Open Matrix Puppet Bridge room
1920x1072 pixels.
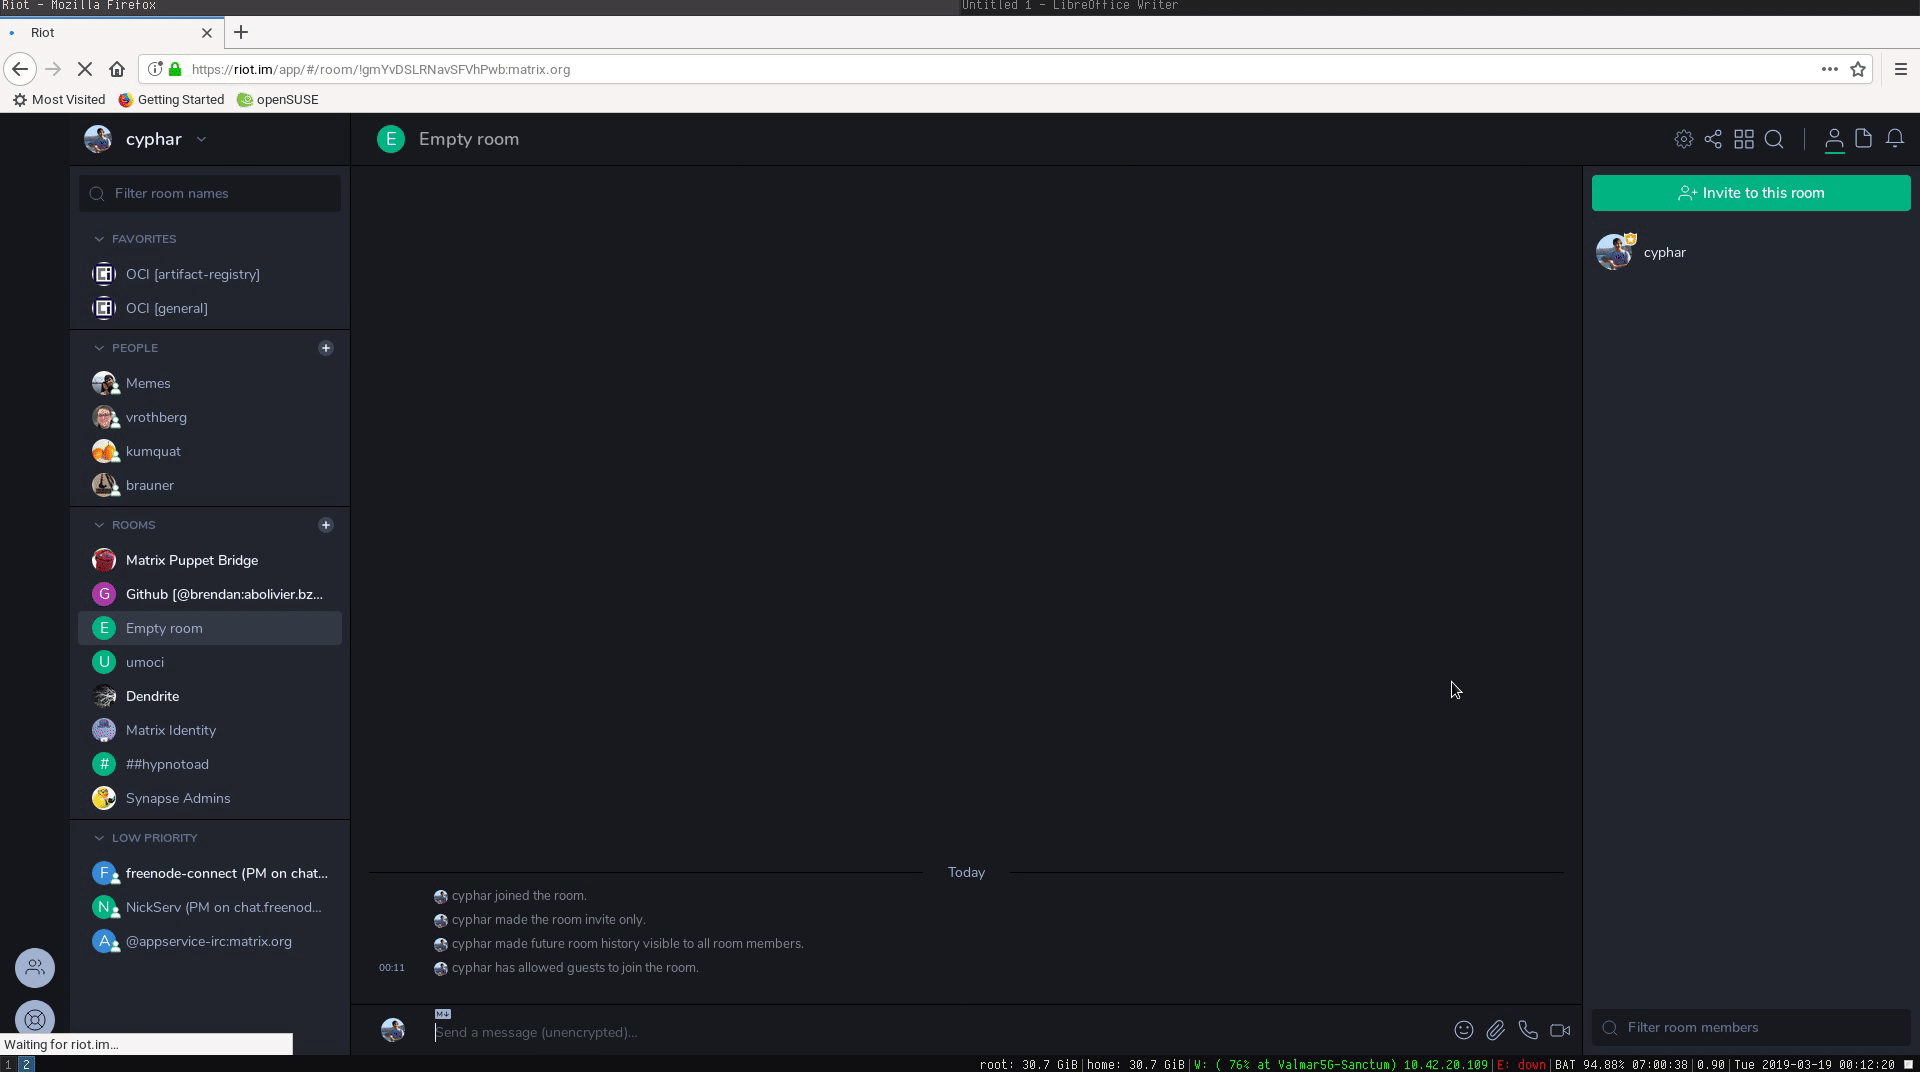(x=210, y=560)
